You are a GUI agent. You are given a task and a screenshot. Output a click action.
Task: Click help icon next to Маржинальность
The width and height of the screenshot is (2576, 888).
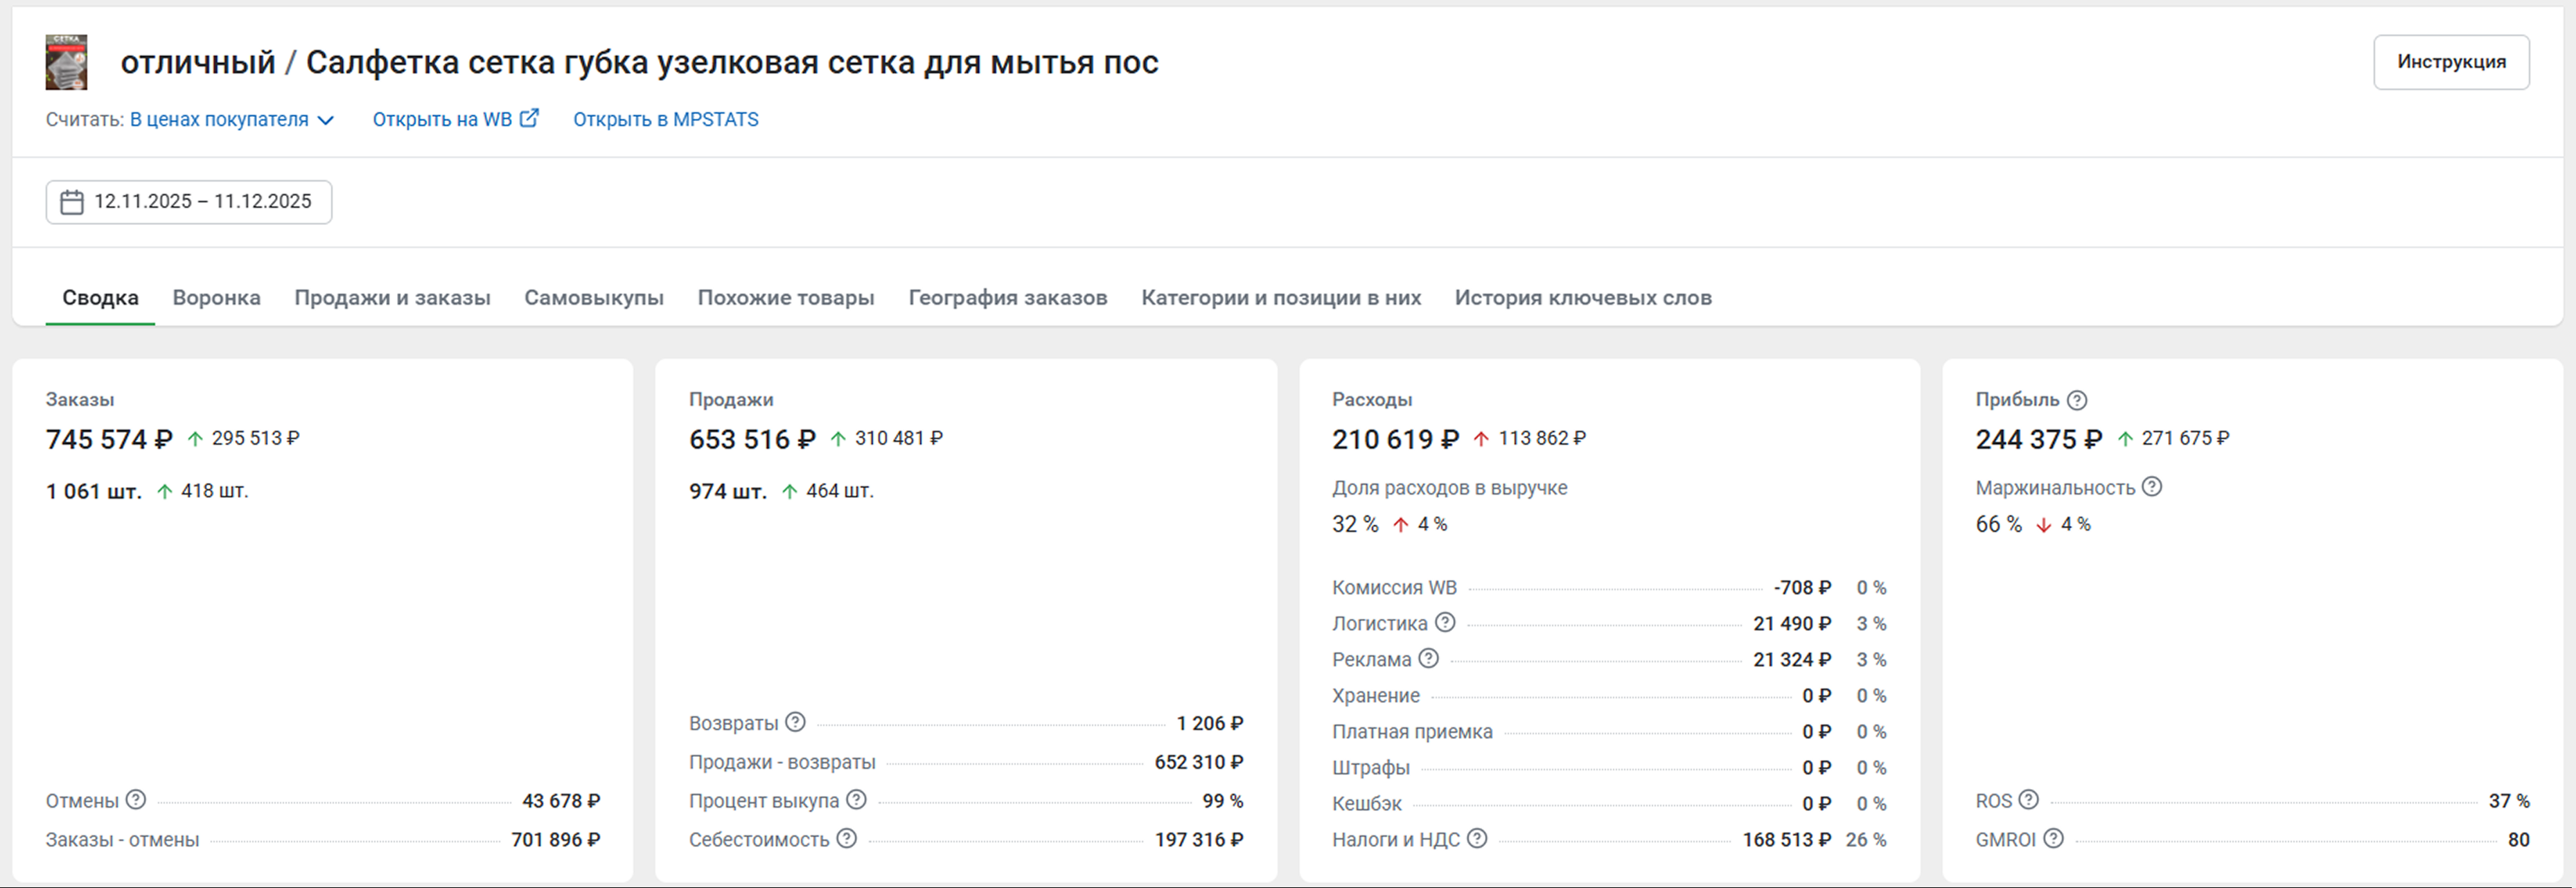[x=2152, y=487]
